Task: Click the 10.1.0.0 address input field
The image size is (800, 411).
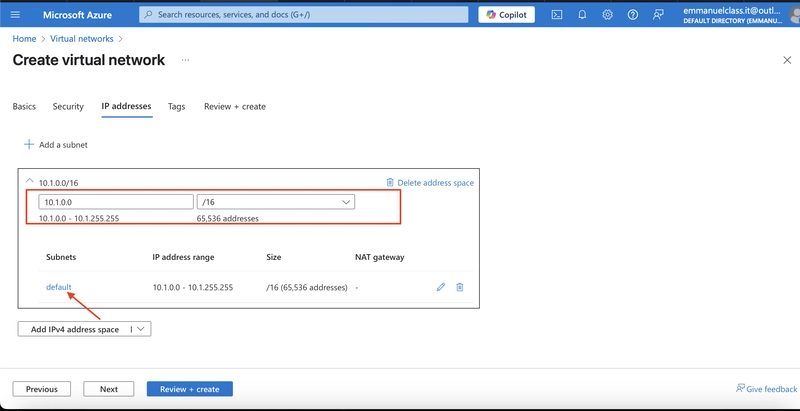Action: point(116,202)
